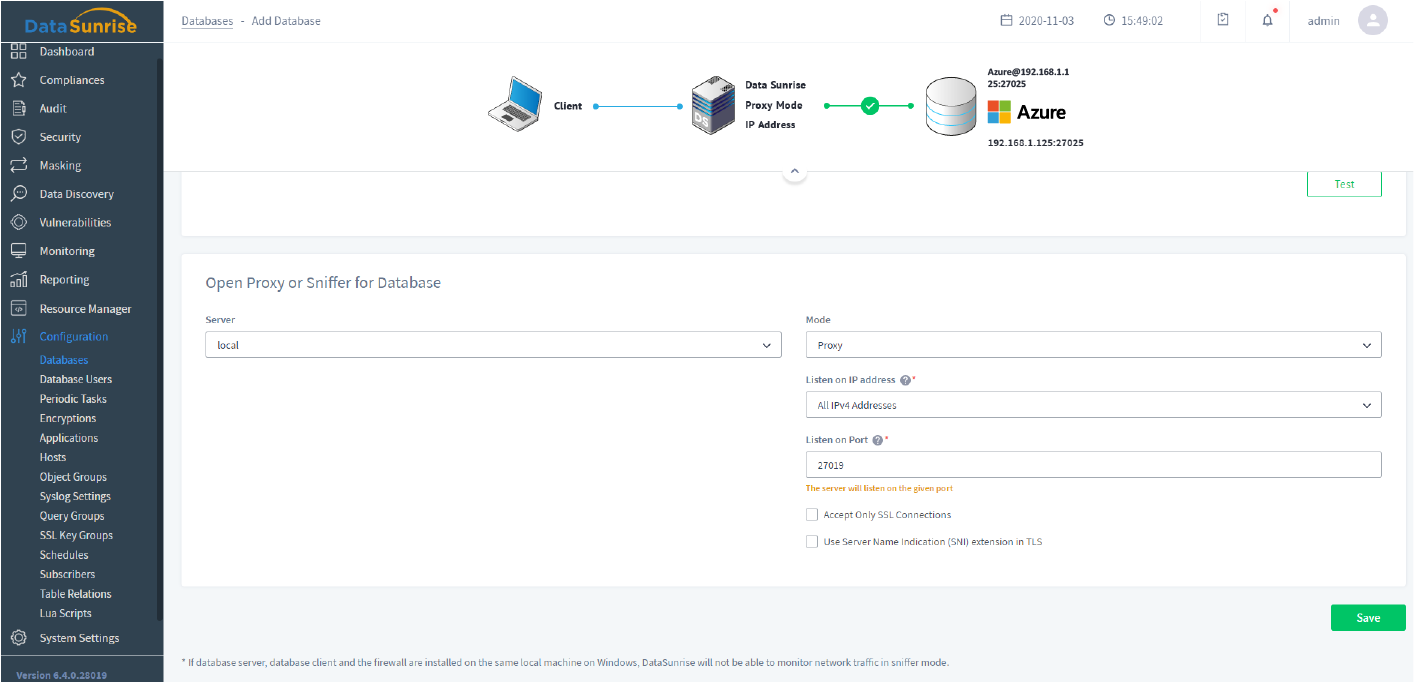Viewport: 1414px width, 682px height.
Task: Click the System Settings gear icon
Action: pos(18,638)
